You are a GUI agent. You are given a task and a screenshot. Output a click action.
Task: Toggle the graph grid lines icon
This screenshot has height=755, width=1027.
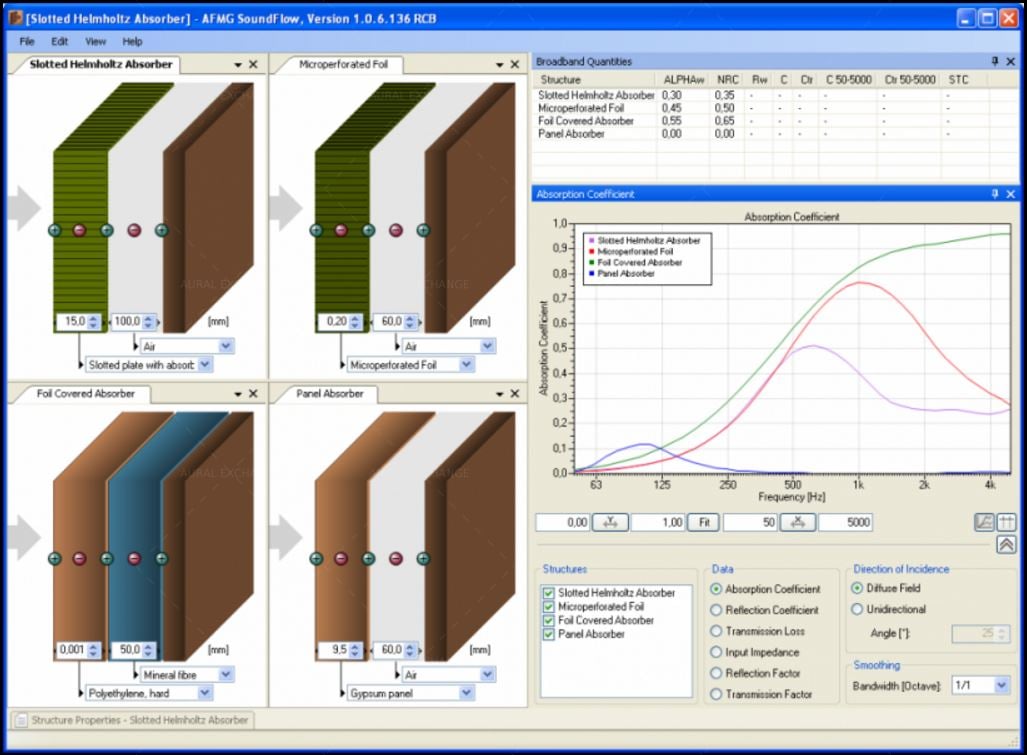click(1006, 522)
